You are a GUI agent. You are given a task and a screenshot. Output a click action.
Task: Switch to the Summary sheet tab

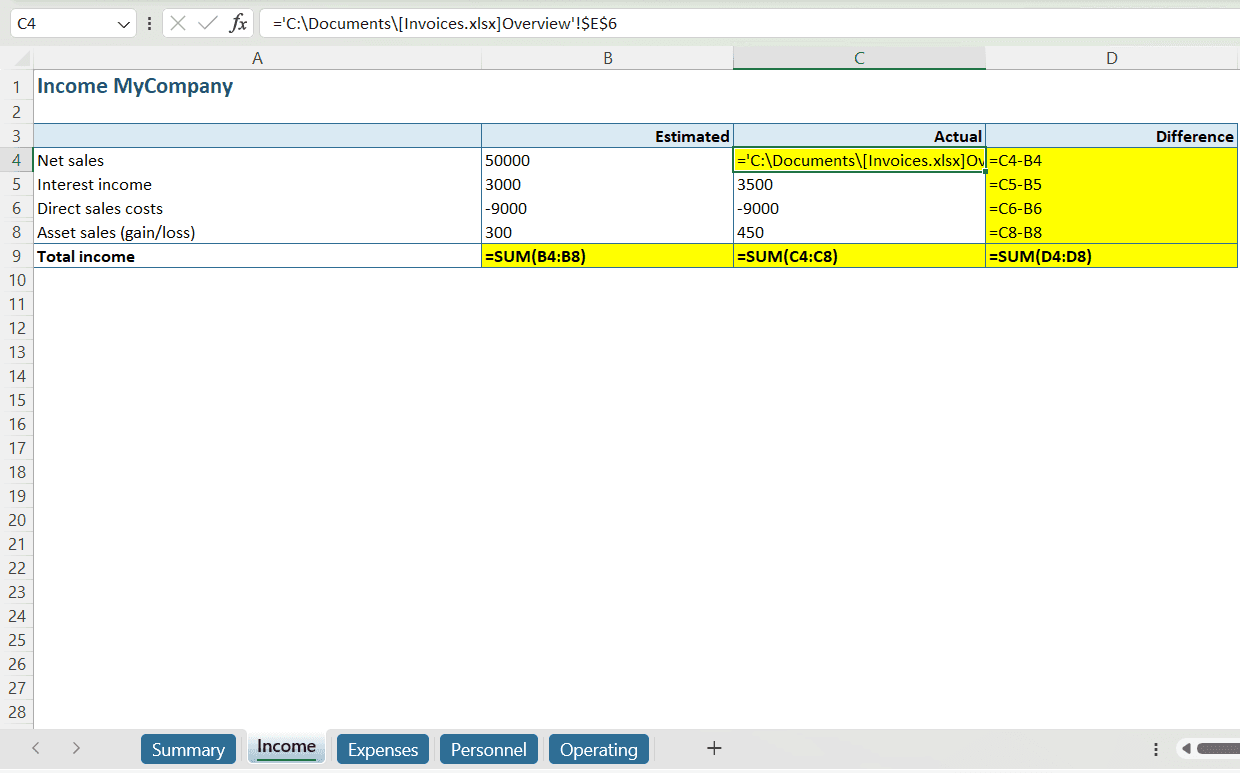(x=188, y=749)
